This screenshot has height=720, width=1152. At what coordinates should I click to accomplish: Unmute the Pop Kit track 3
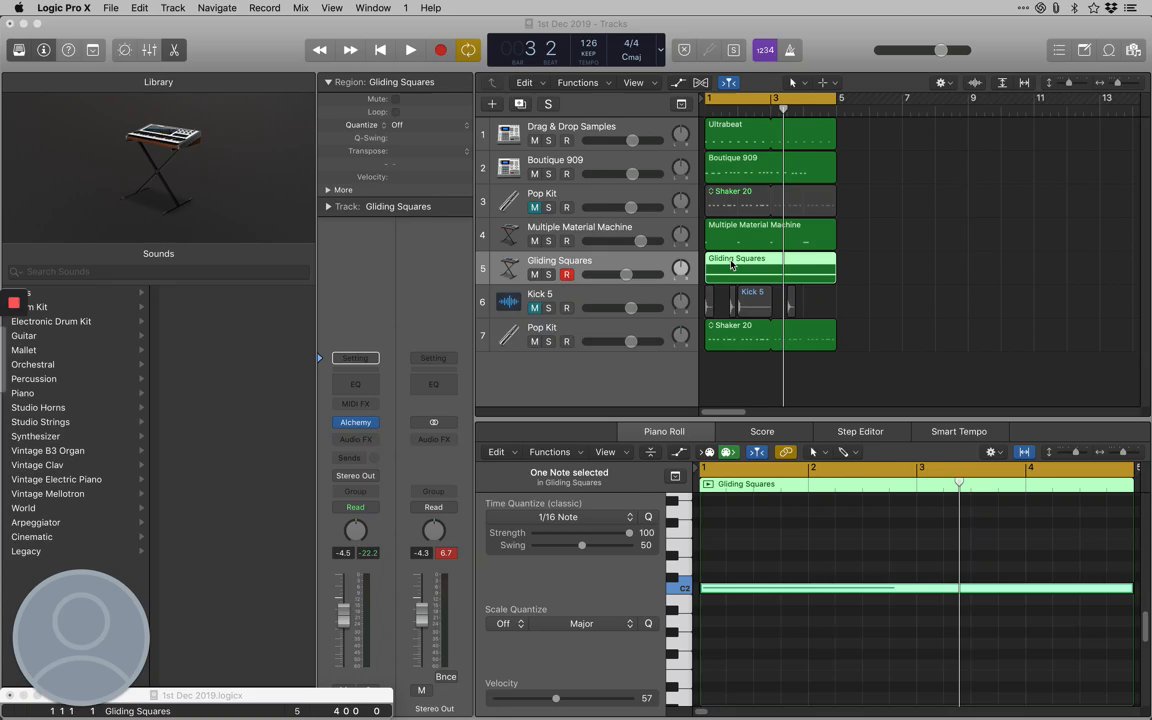[x=534, y=207]
